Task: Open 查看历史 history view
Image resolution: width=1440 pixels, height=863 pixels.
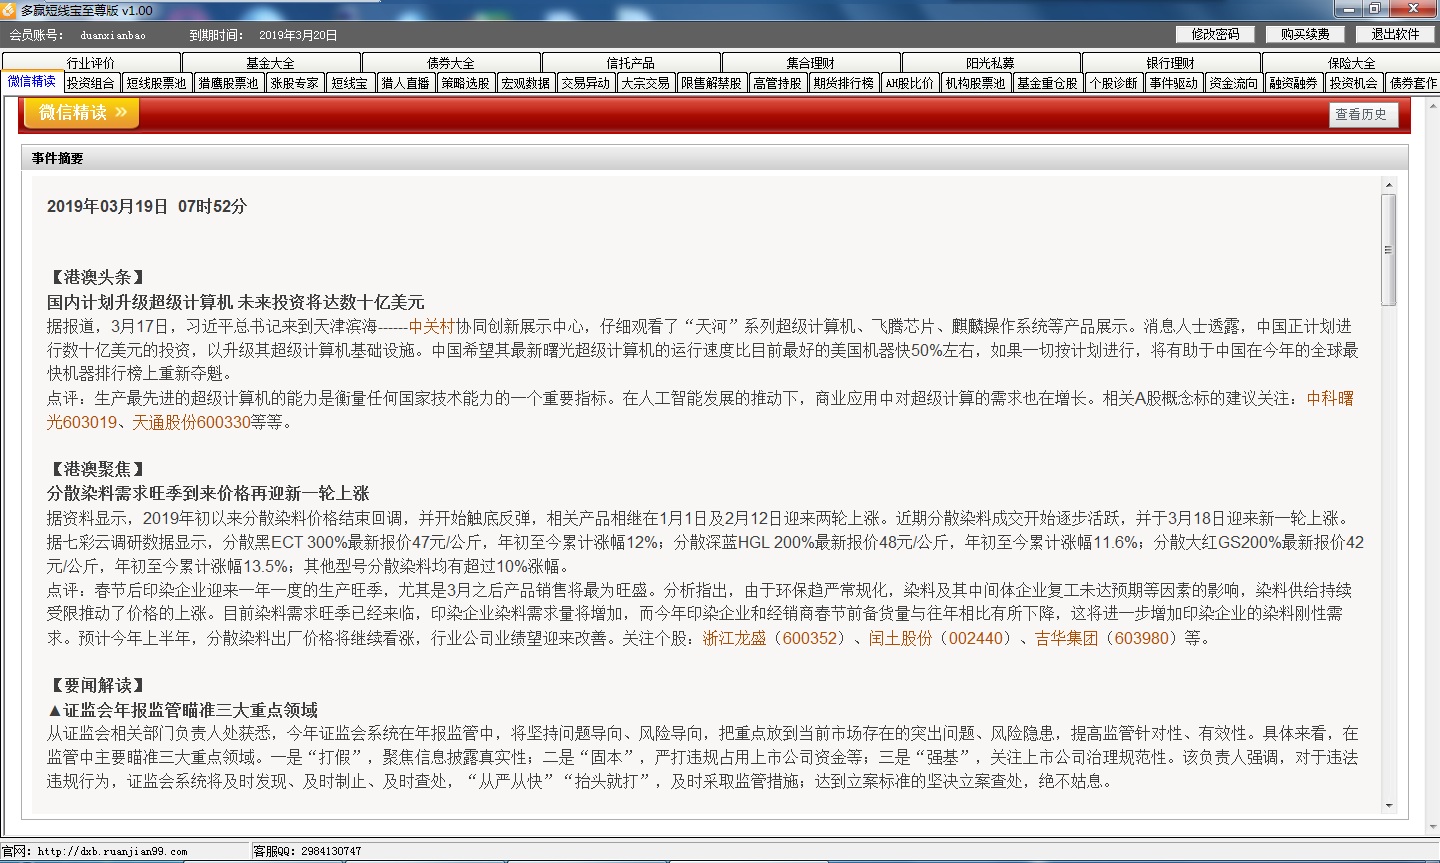Action: coord(1362,114)
